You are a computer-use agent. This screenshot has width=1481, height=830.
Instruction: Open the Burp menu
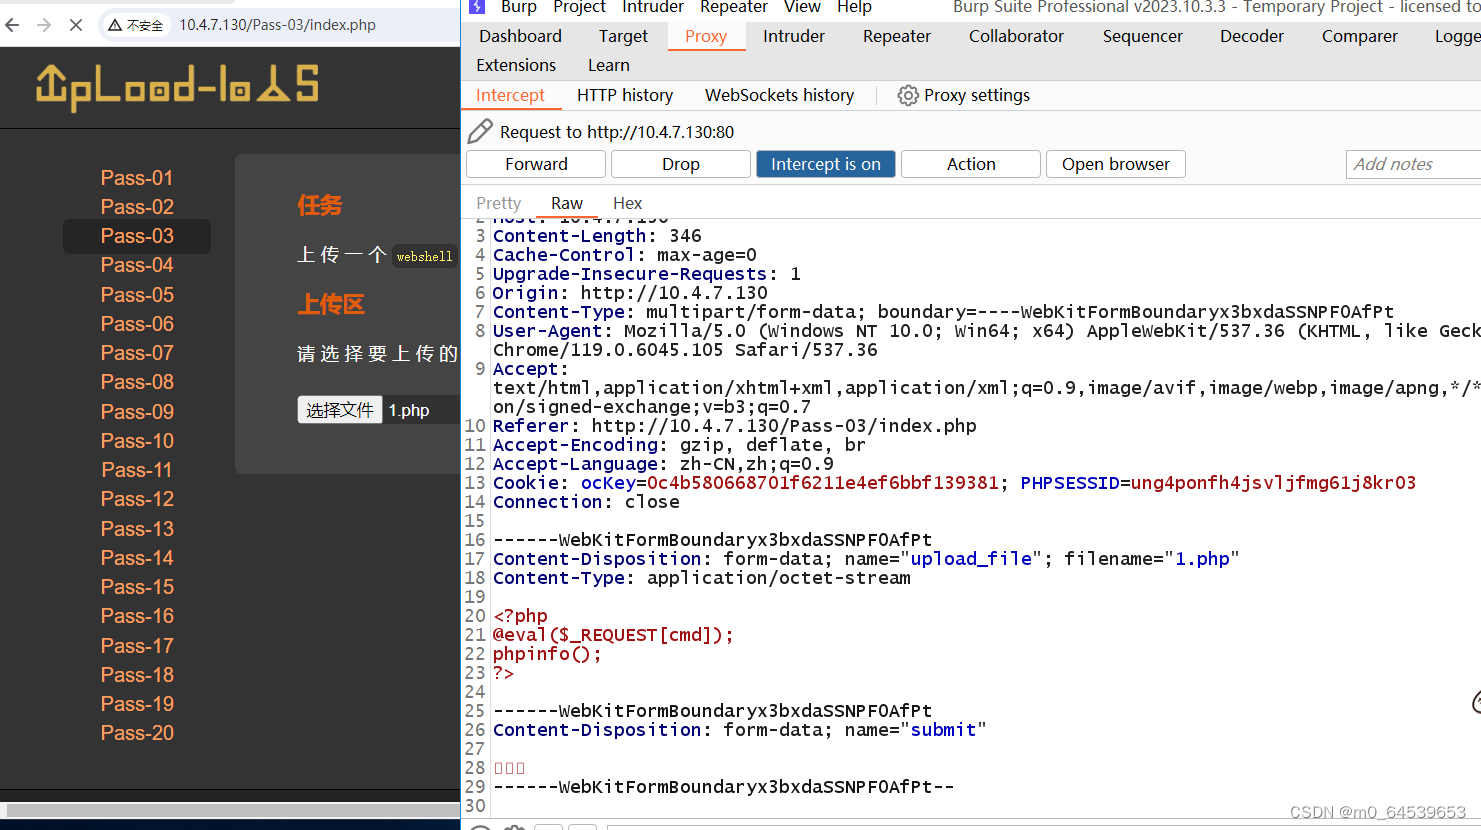coord(519,7)
